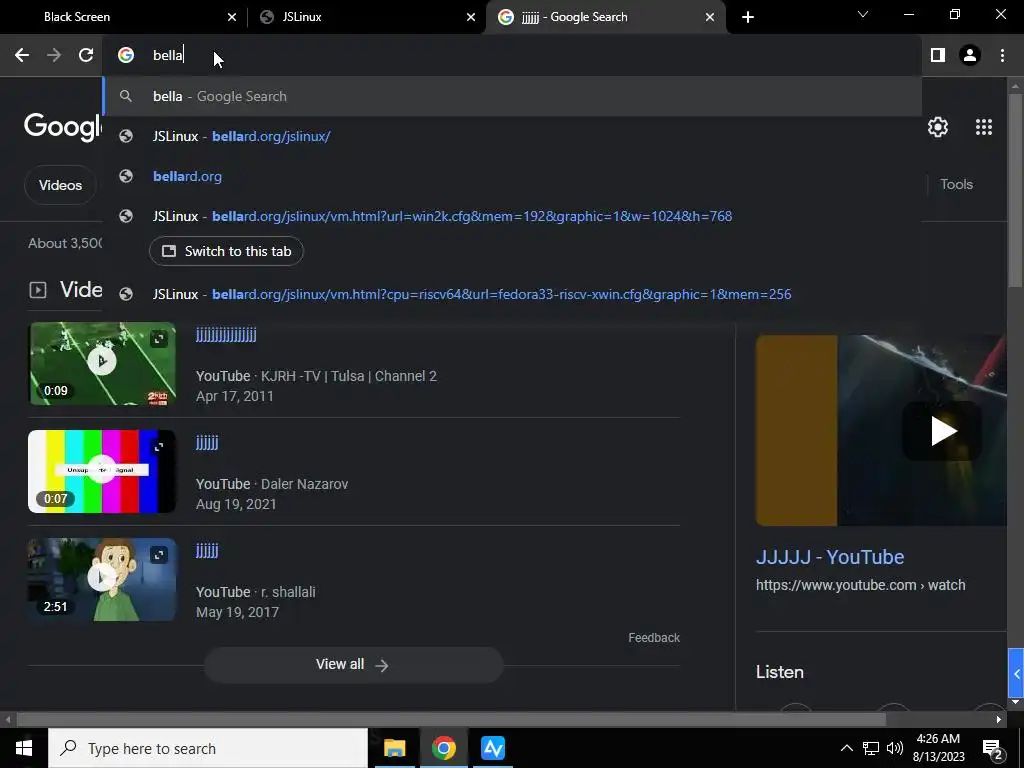Click the Chrome taskbar icon
1024x768 pixels.
coord(443,748)
